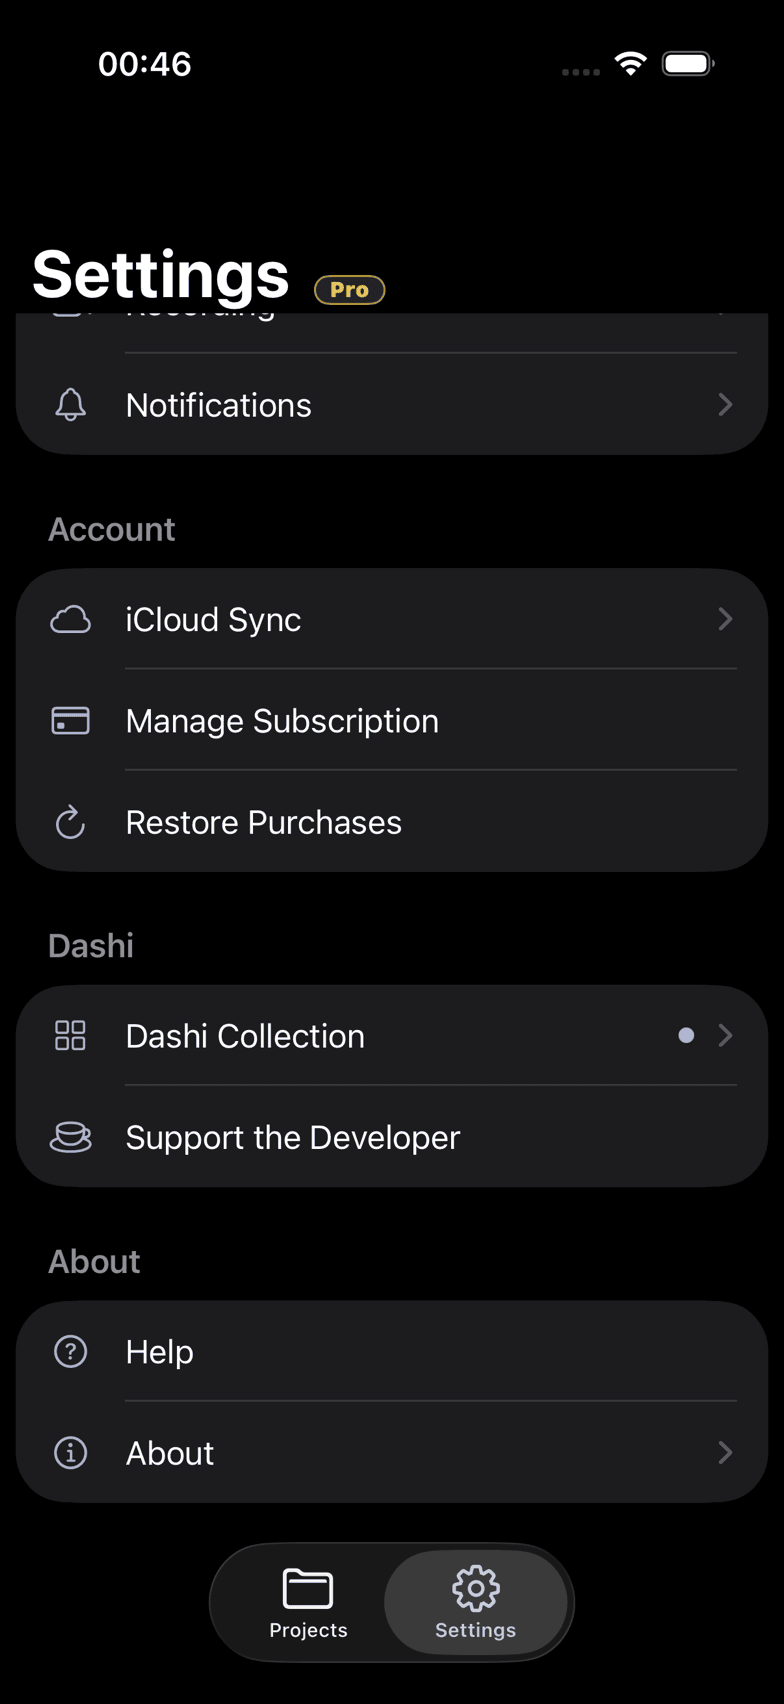The height and width of the screenshot is (1704, 784).
Task: Tap the Notifications bell icon
Action: tap(70, 405)
